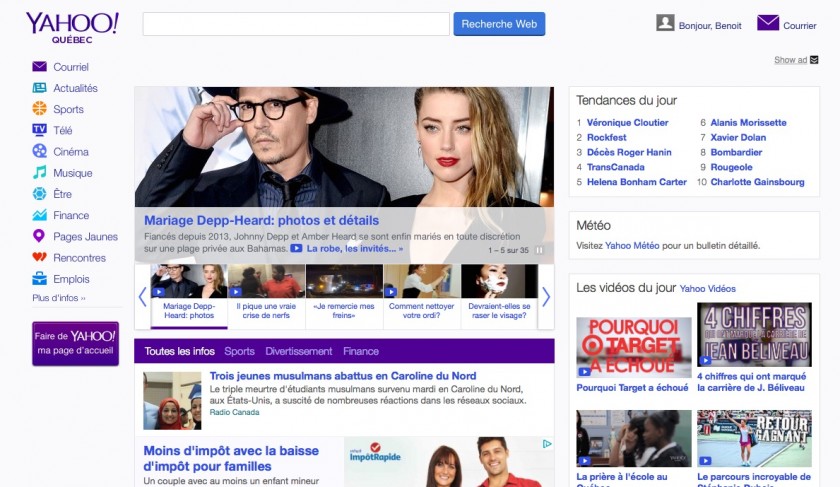The width and height of the screenshot is (840, 487).
Task: Click the Emplois briefcase icon
Action: click(40, 279)
